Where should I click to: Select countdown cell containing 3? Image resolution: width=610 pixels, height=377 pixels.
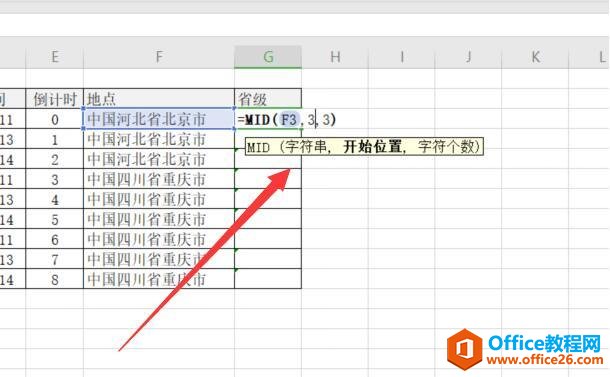54,179
